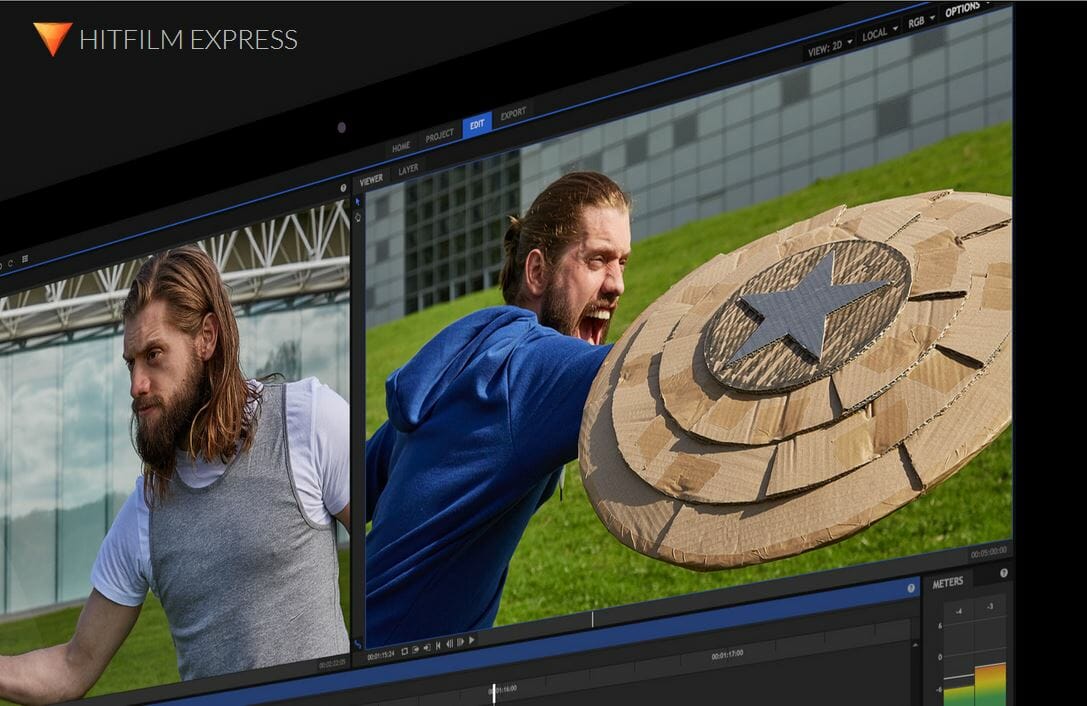Open help icon on the timeline panel

click(911, 588)
